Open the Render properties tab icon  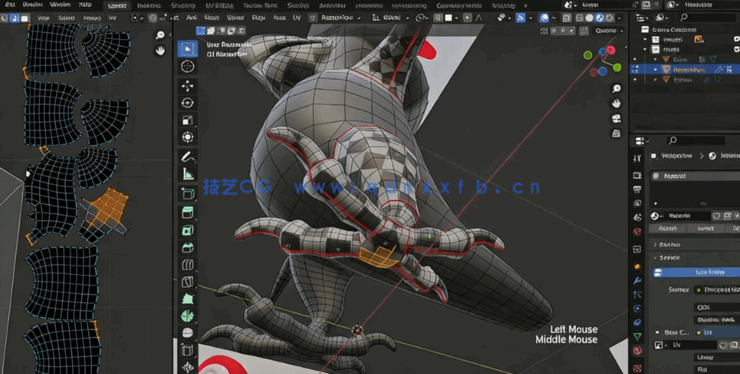(637, 175)
